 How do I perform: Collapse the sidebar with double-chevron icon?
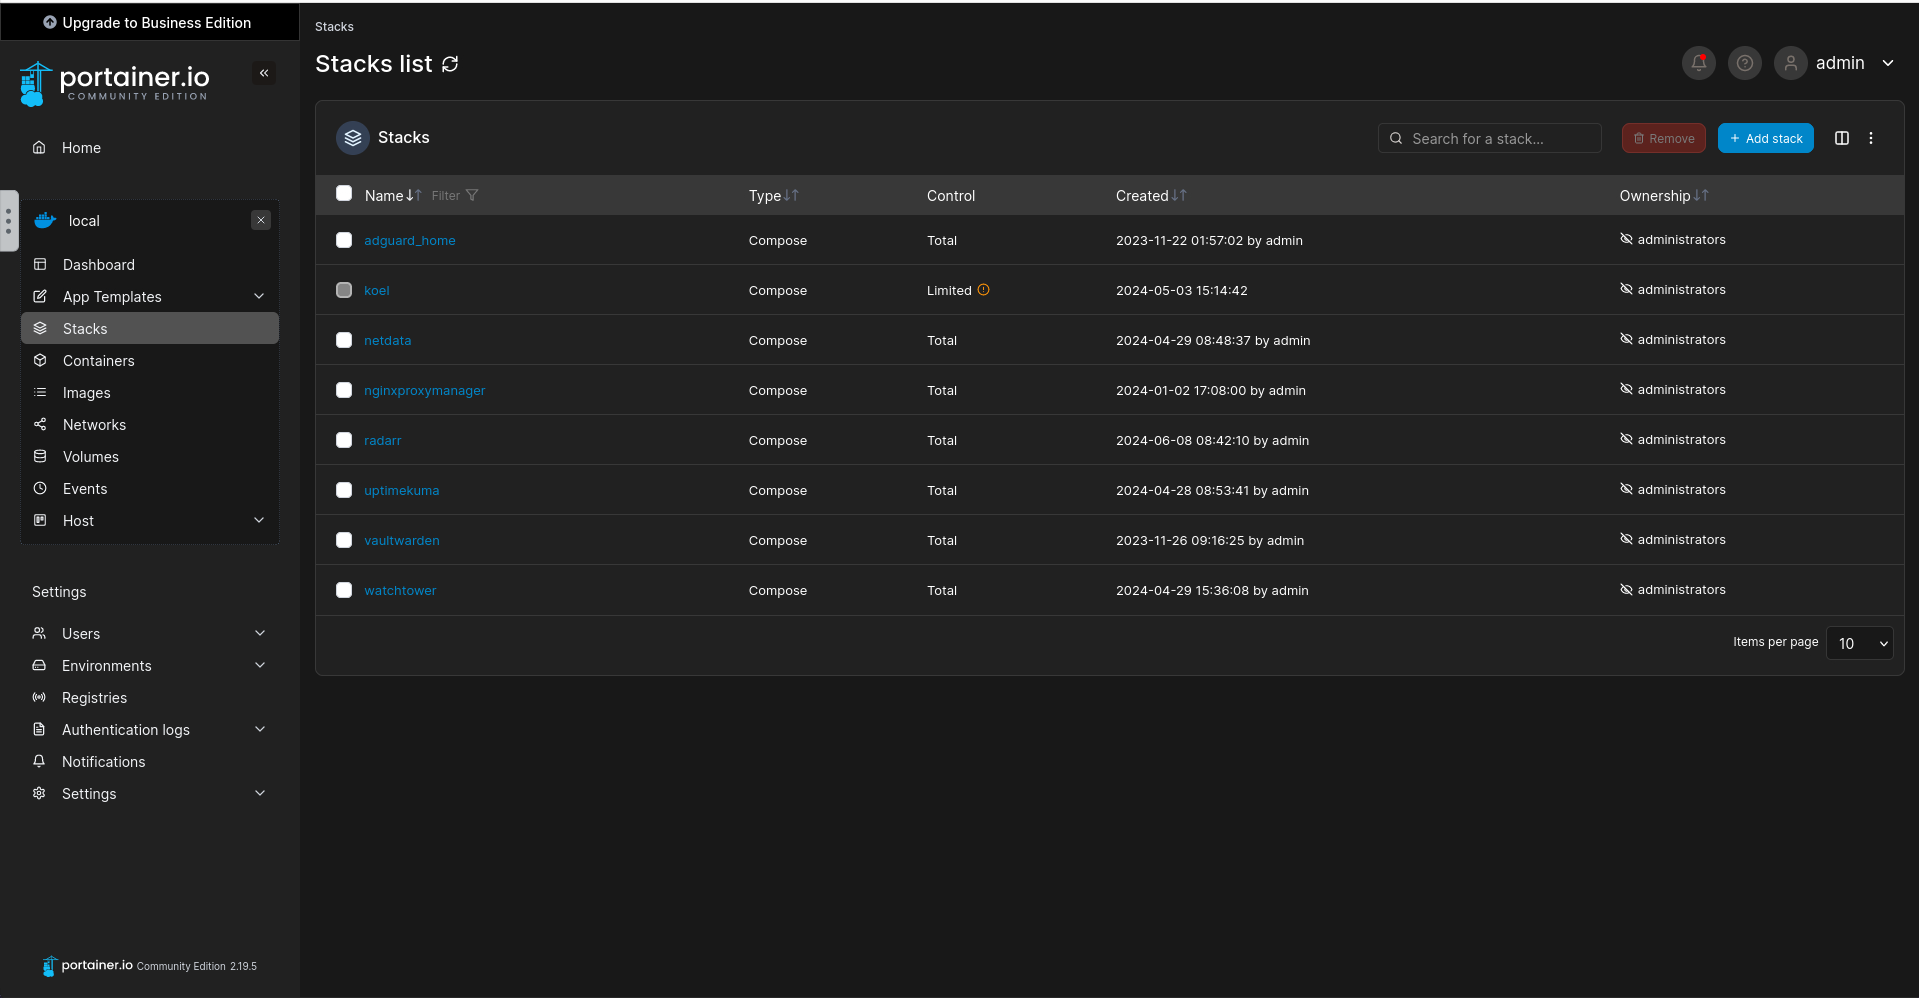[264, 73]
